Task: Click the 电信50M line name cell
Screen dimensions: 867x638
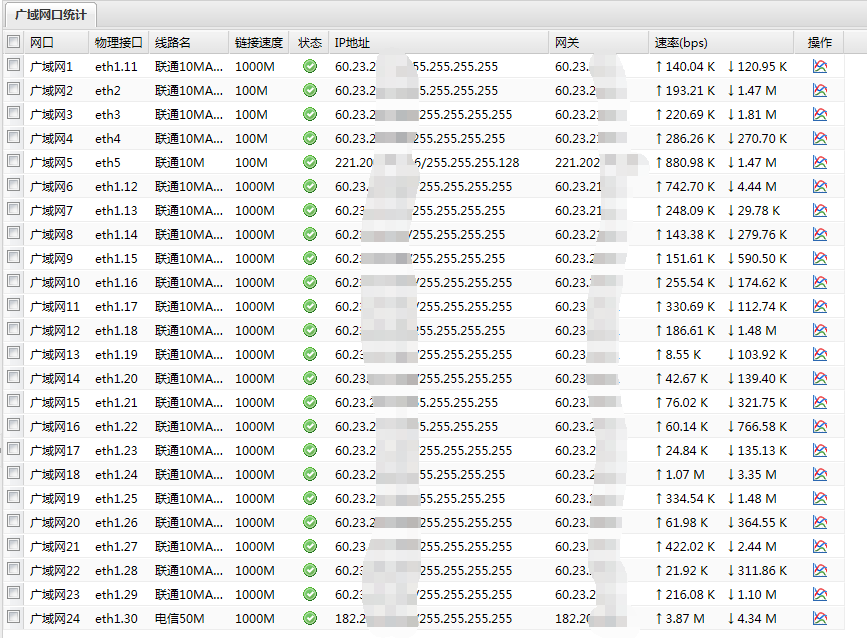Action: [x=180, y=619]
